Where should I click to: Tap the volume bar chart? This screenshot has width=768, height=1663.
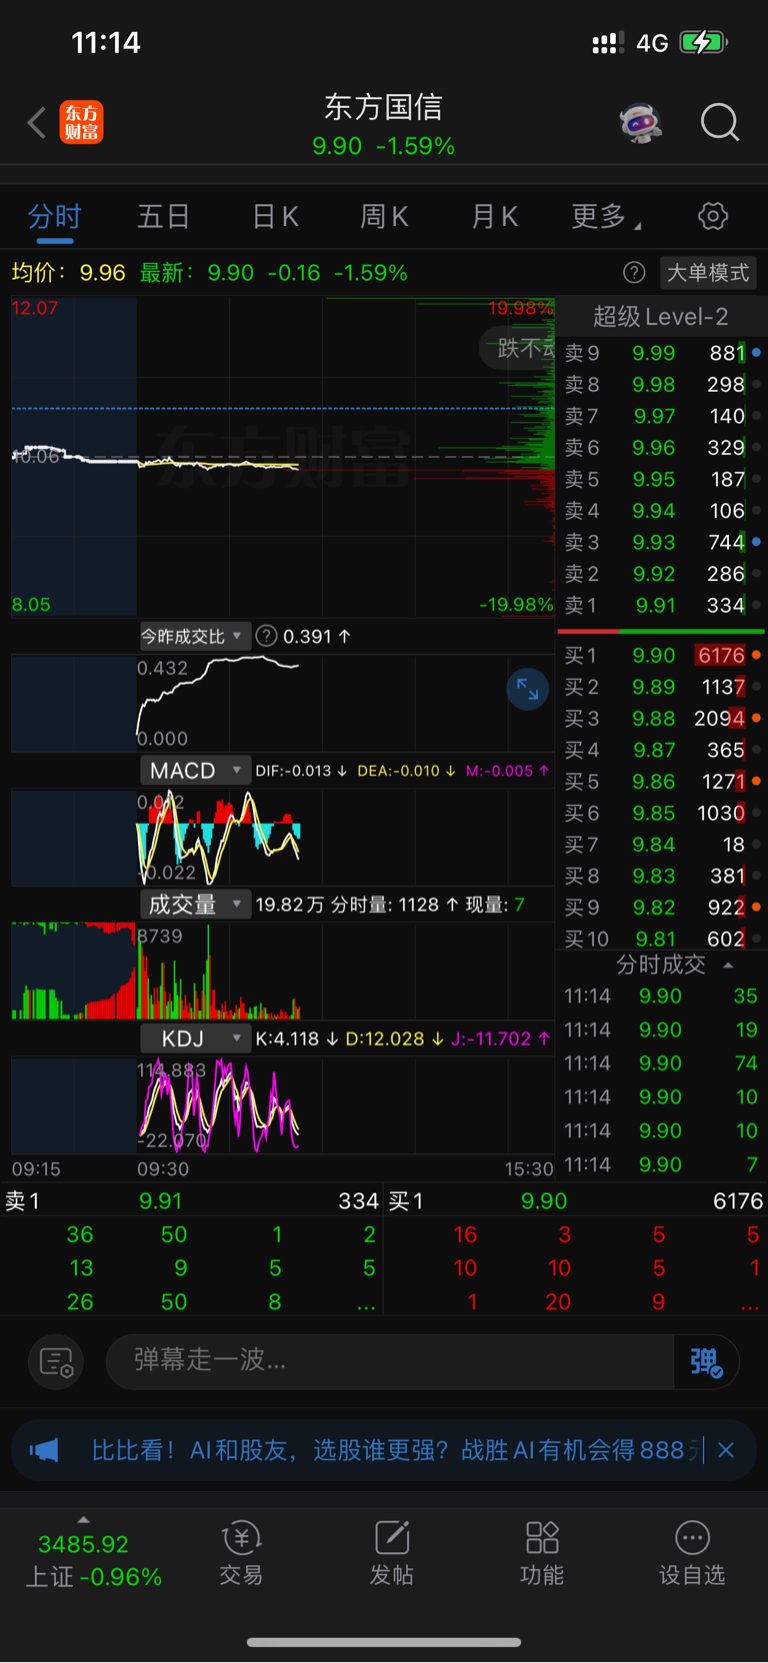(283, 971)
